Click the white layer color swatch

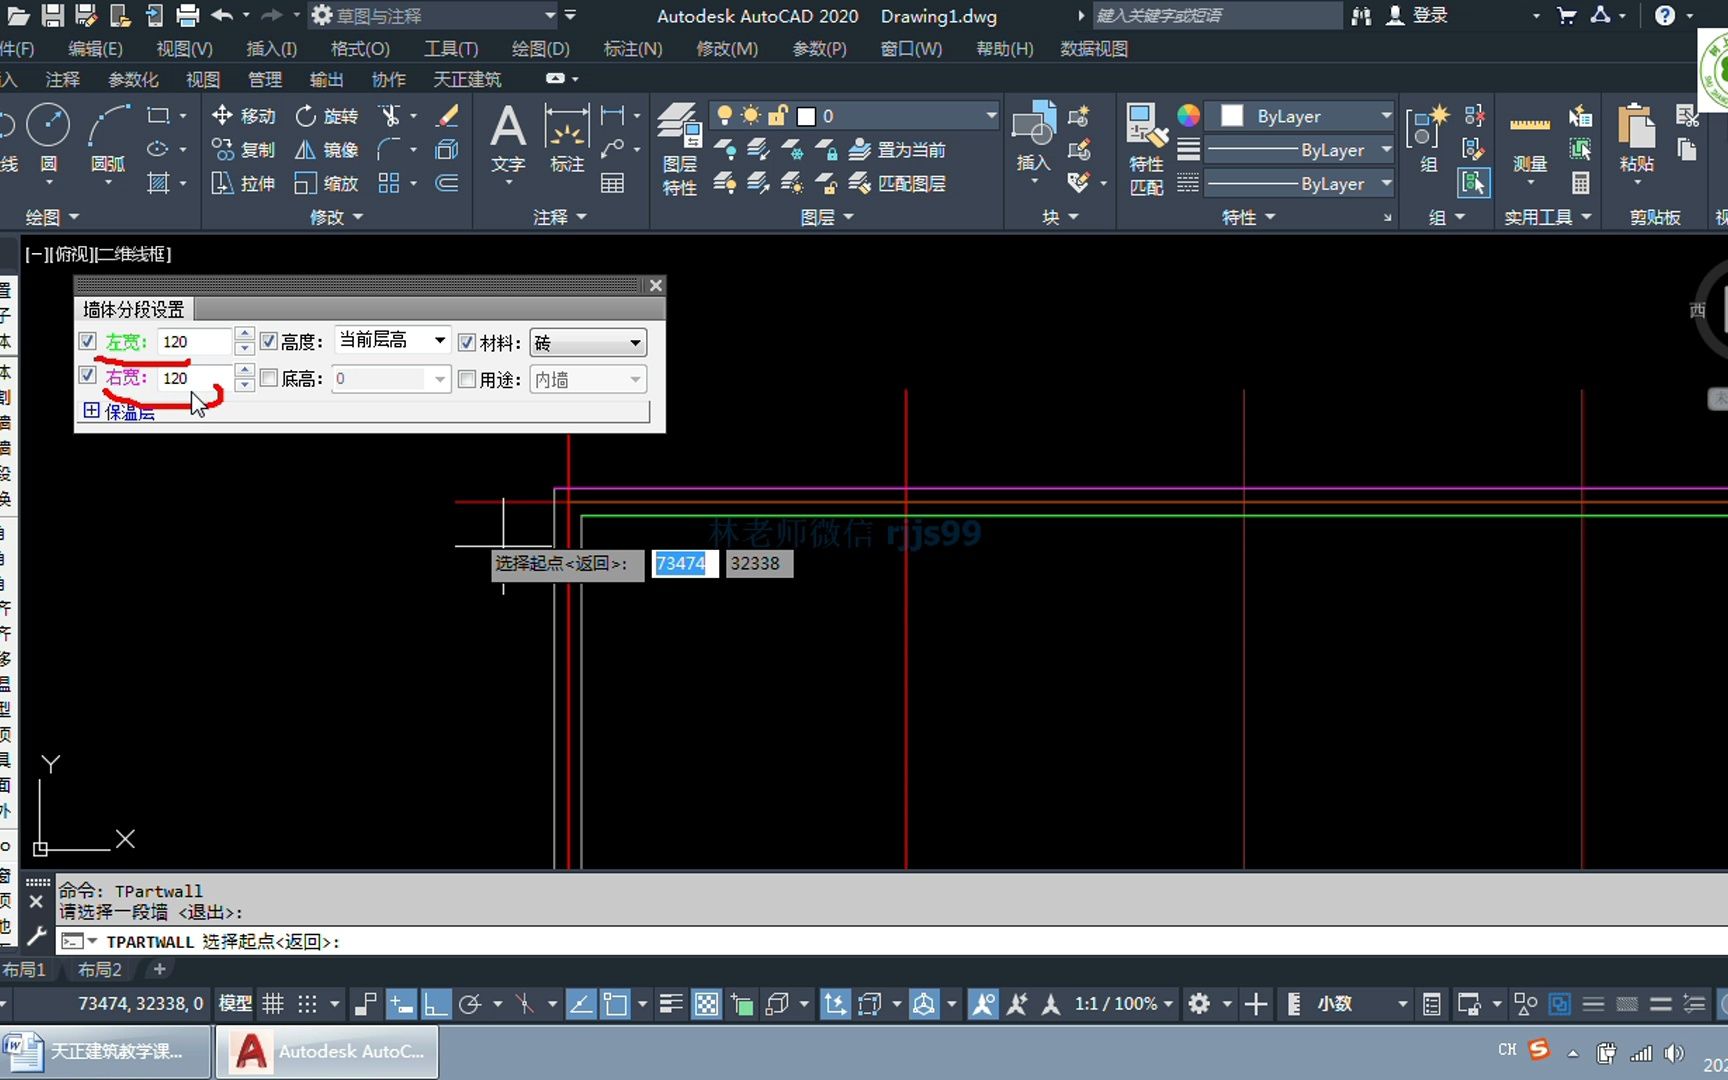(x=807, y=116)
